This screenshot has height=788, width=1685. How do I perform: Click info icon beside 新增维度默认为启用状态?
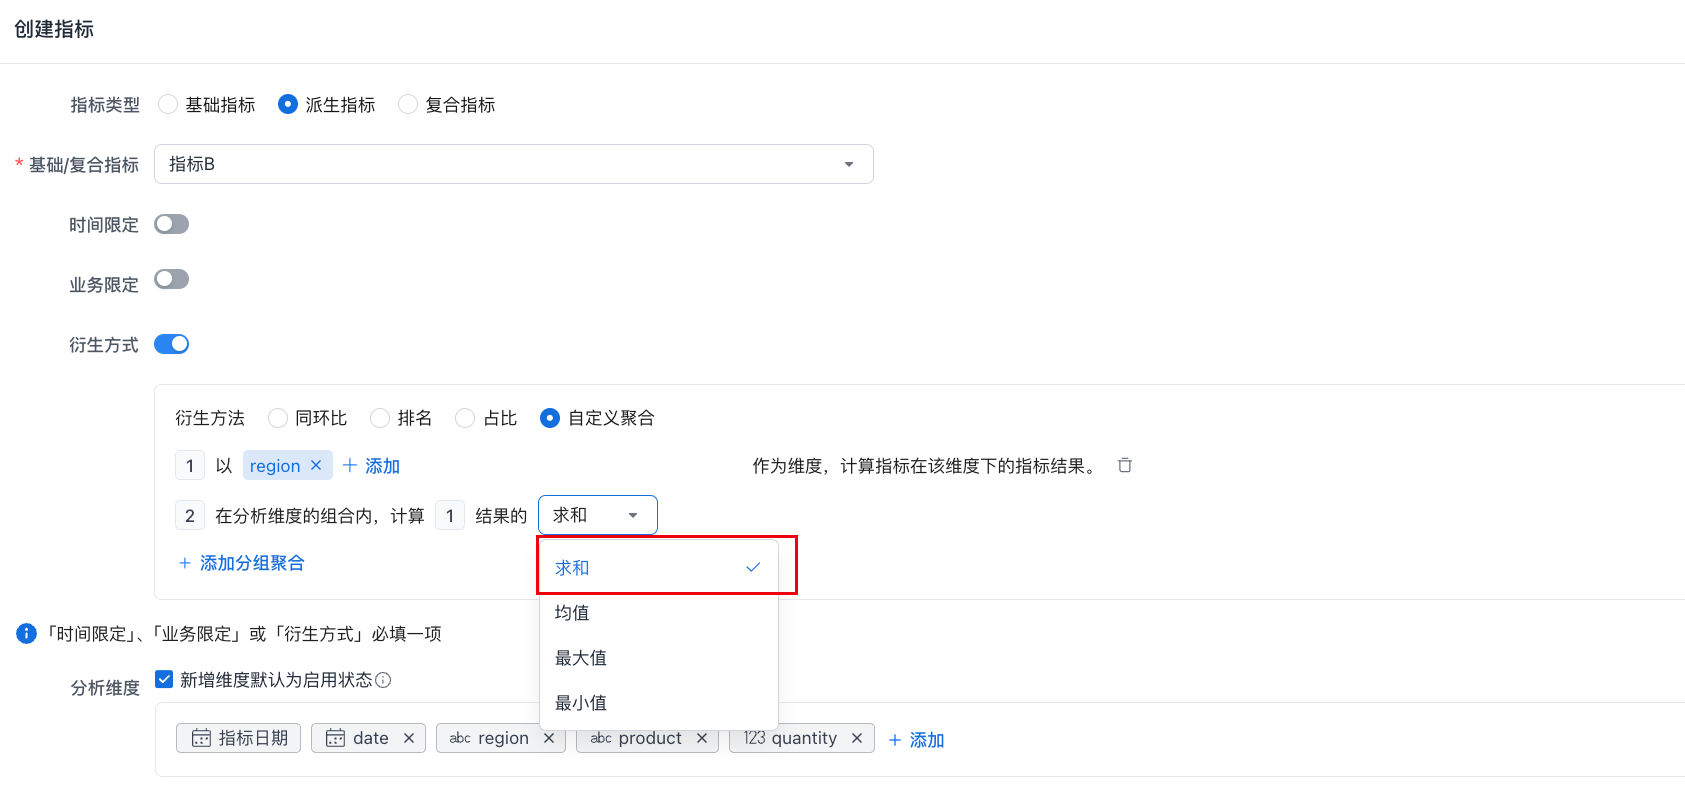click(x=383, y=680)
